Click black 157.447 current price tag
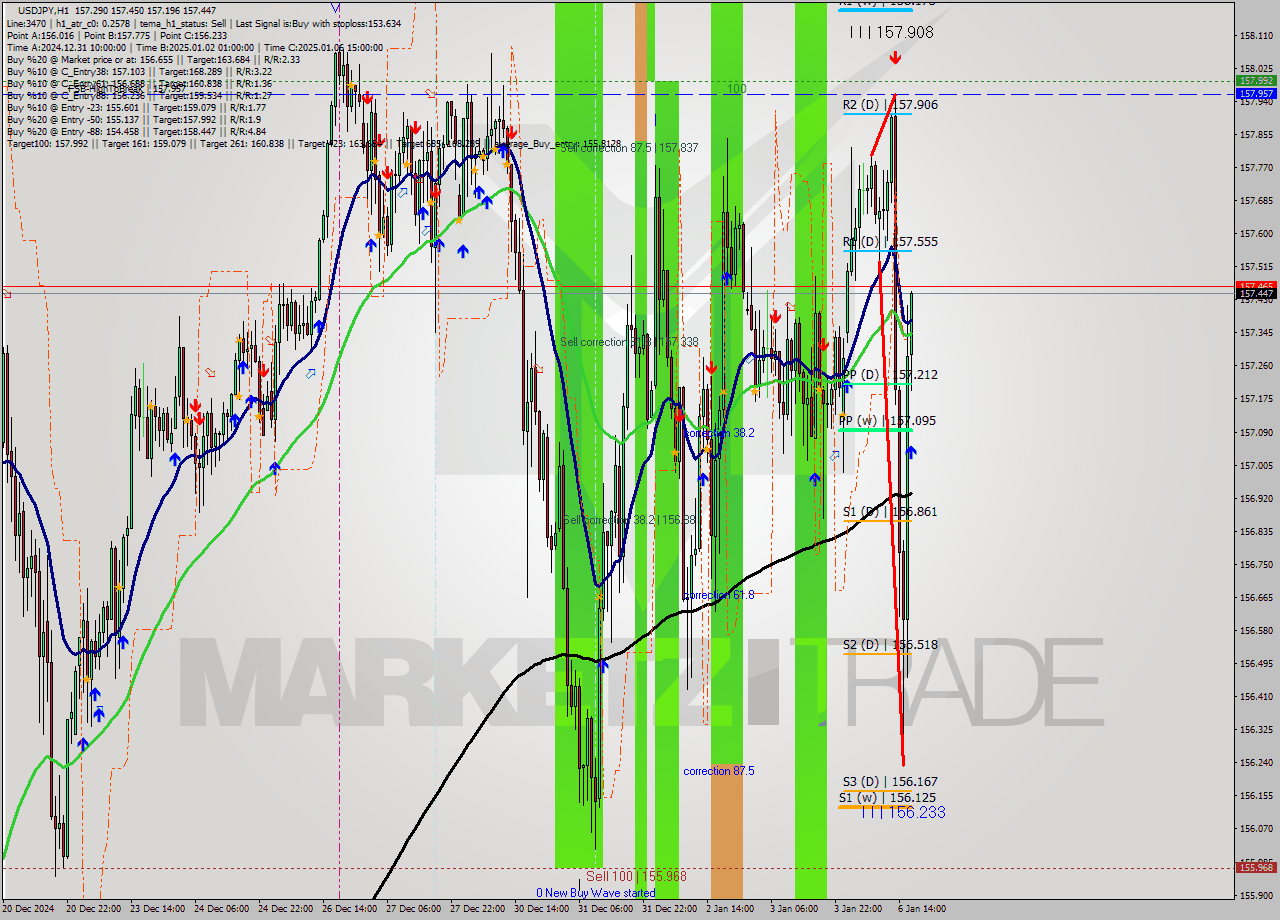This screenshot has height=920, width=1280. pos(1256,293)
